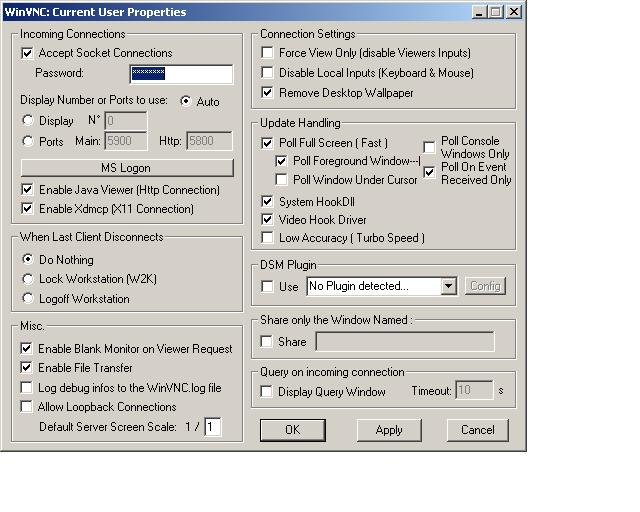Select the Display radio button
Image resolution: width=640 pixels, height=512 pixels.
pos(28,120)
